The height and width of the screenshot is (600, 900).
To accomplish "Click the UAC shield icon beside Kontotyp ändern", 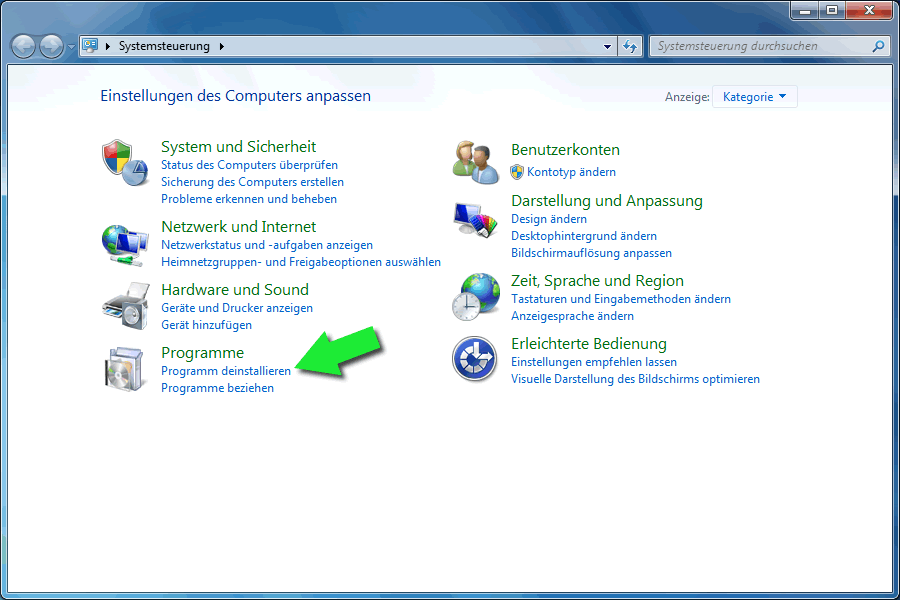I will coord(517,172).
